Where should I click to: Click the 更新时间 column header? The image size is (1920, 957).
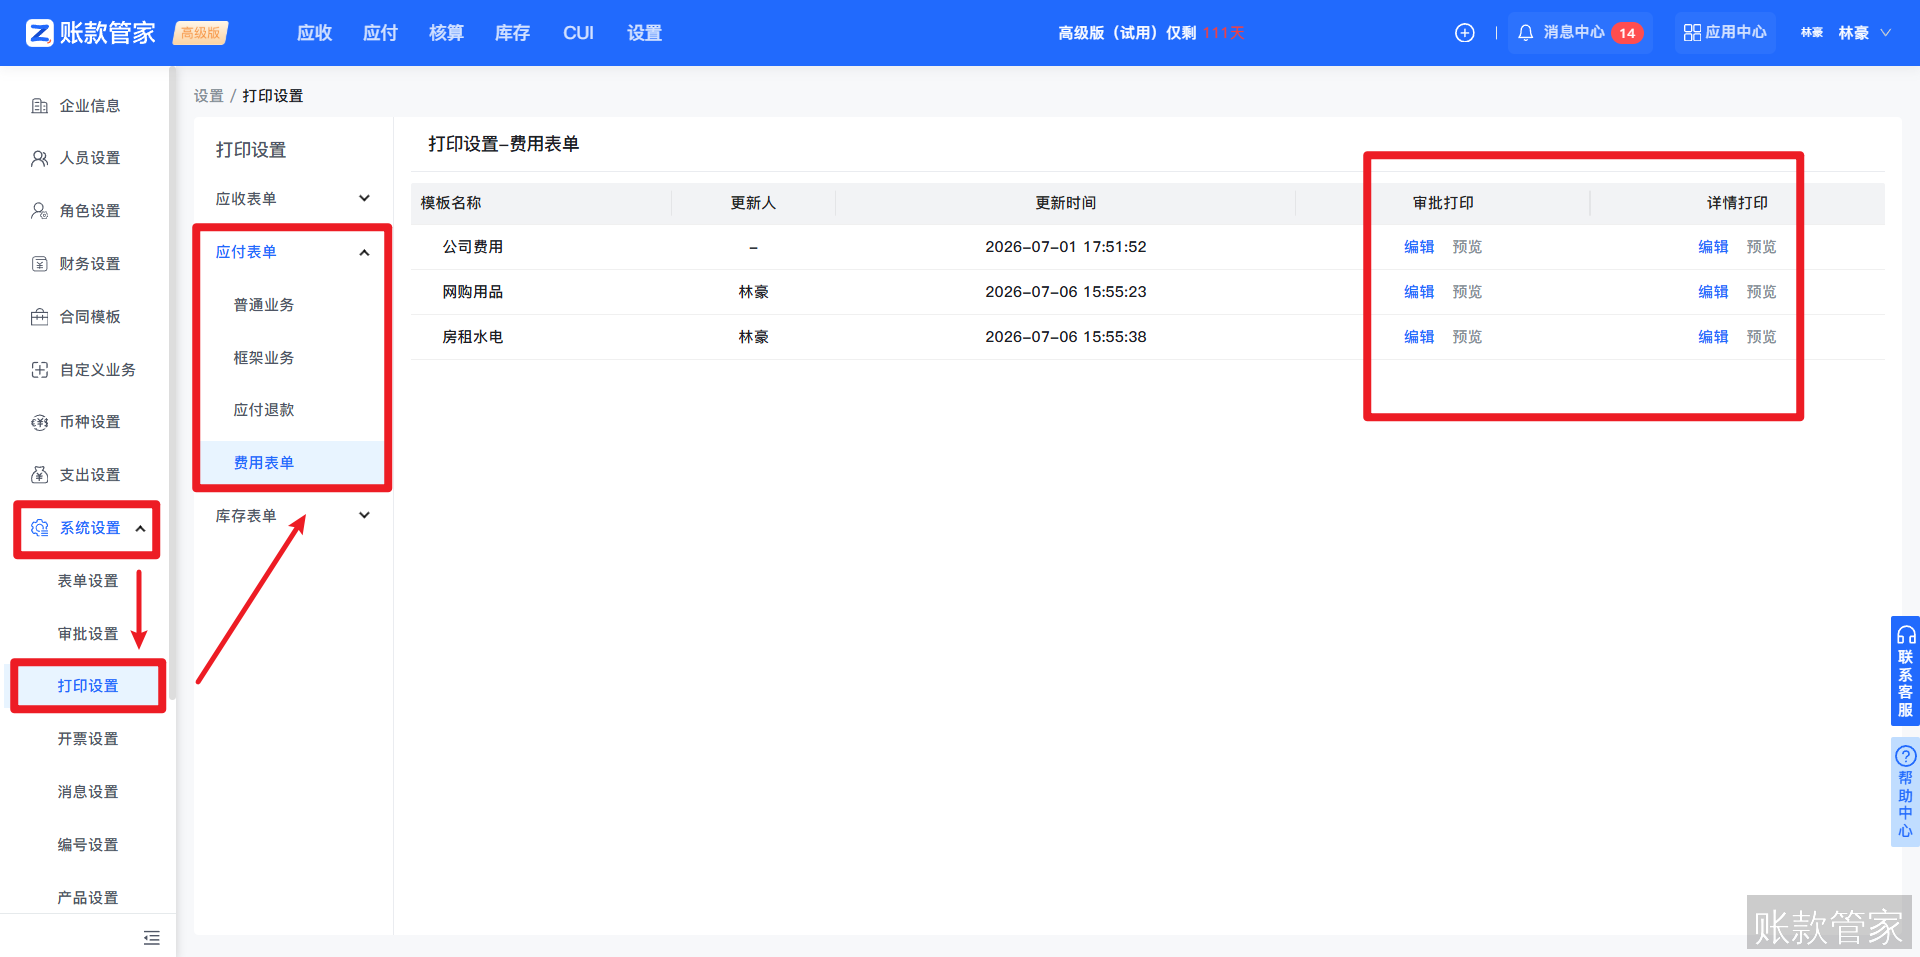[x=1065, y=203]
